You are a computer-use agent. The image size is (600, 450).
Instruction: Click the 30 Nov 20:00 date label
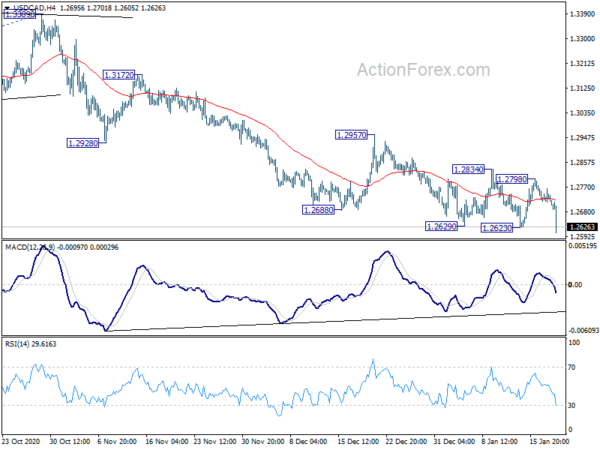click(262, 441)
